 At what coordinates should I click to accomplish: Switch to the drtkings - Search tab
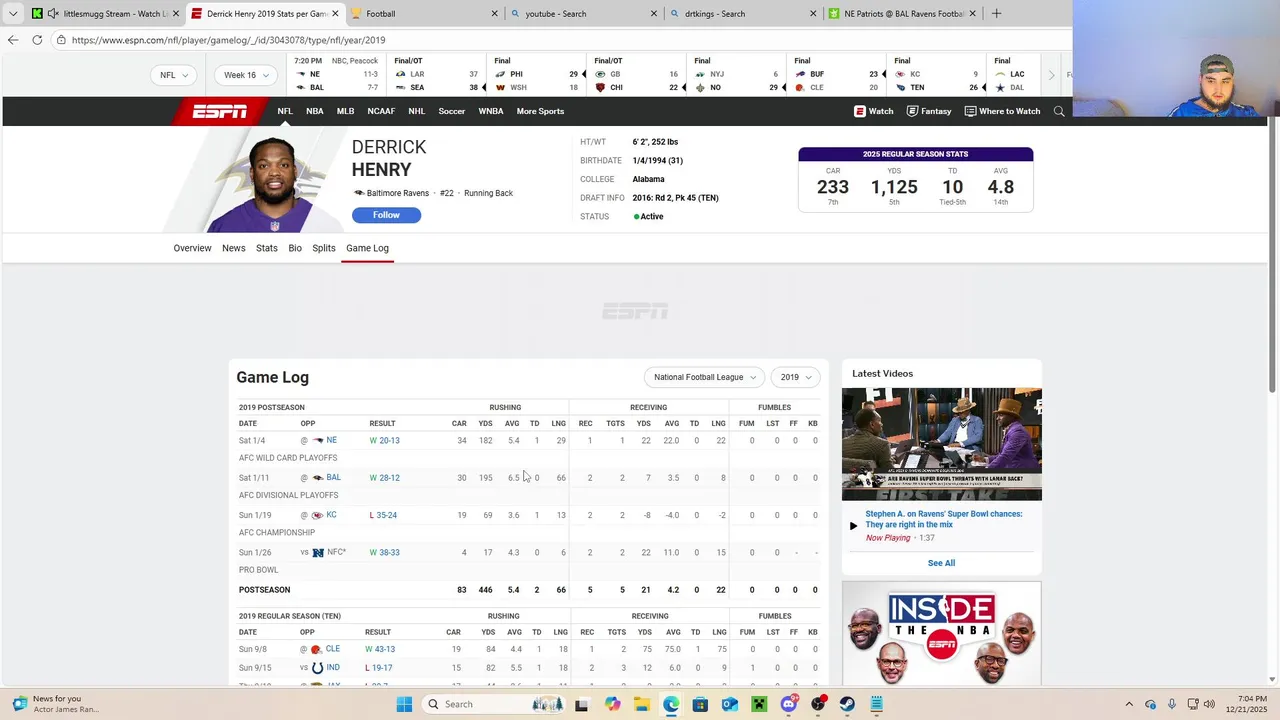pyautogui.click(x=744, y=14)
